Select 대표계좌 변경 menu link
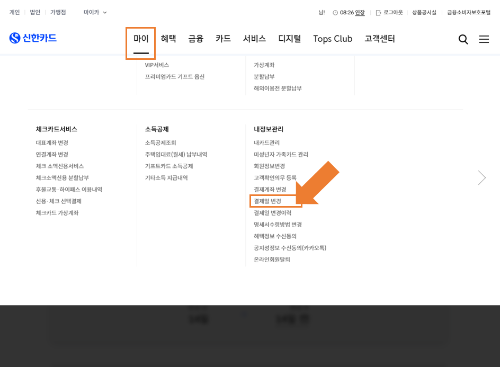This screenshot has width=500, height=367. point(52,143)
